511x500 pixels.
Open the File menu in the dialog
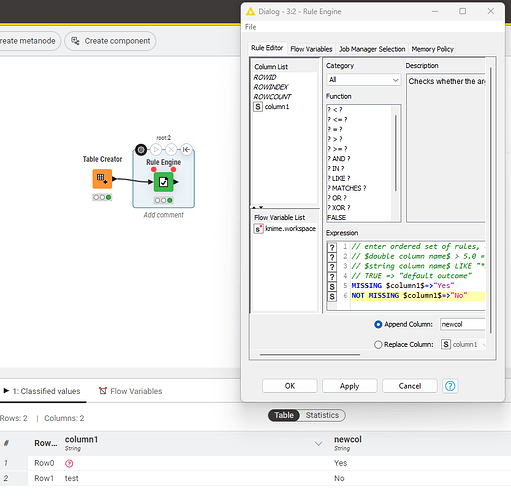(251, 27)
